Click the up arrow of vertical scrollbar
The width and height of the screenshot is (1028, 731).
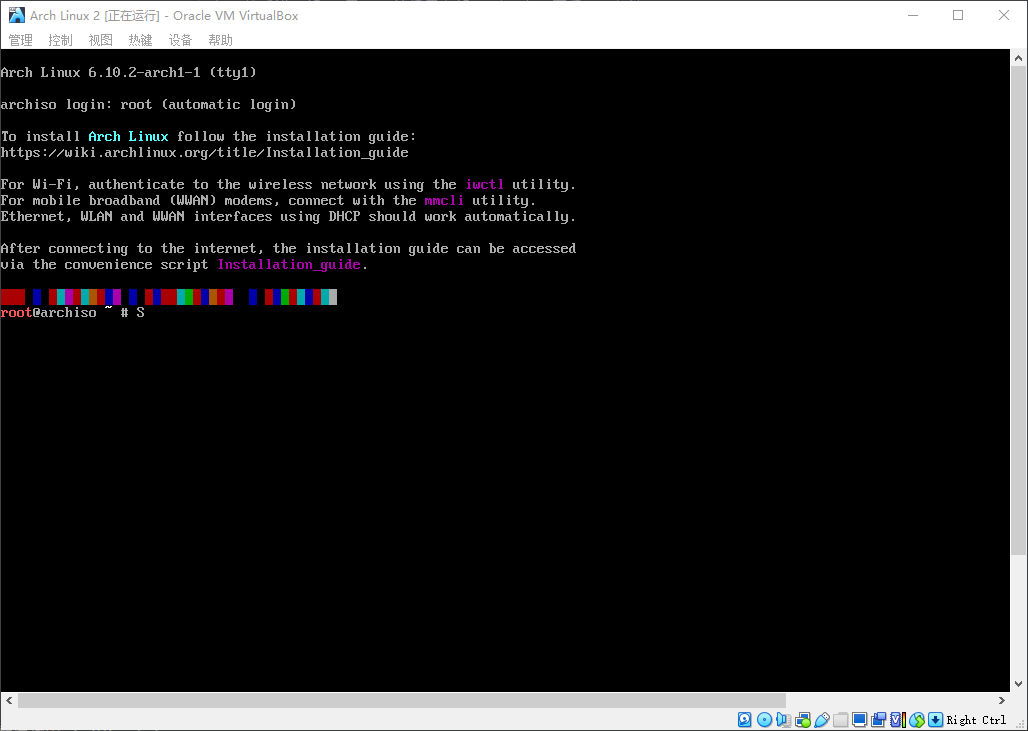1018,58
